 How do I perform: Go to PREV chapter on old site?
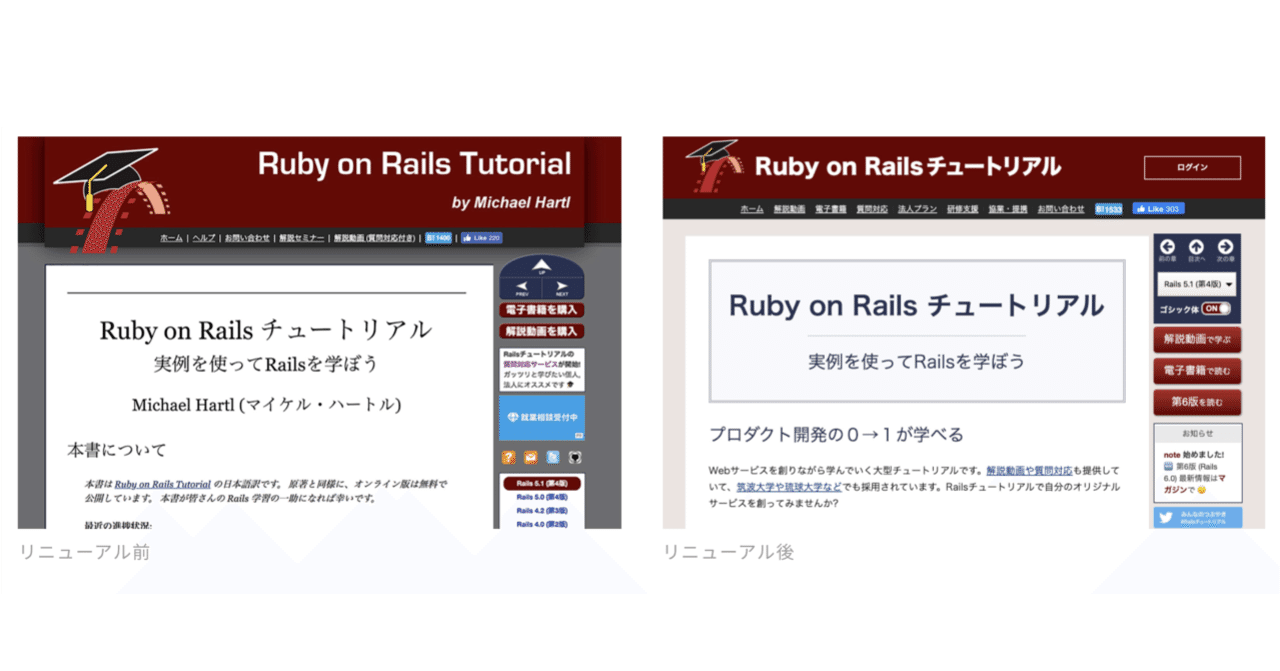click(520, 288)
